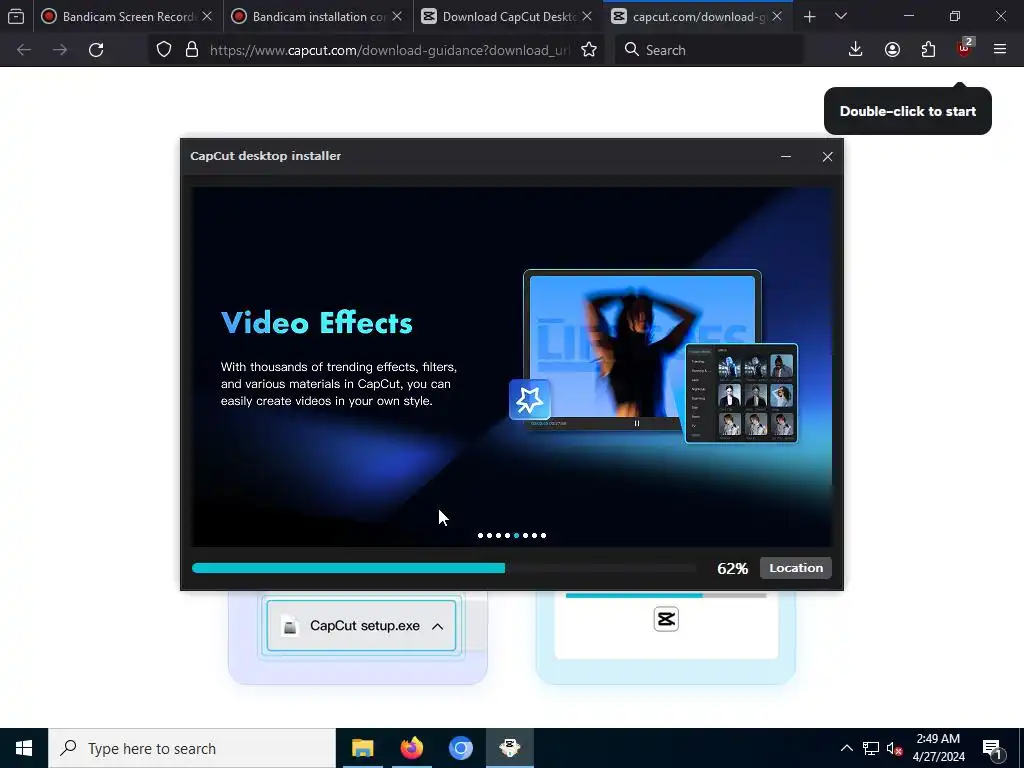The width and height of the screenshot is (1024, 768).
Task: Click the taskbar Type here to search box
Action: coord(192,748)
